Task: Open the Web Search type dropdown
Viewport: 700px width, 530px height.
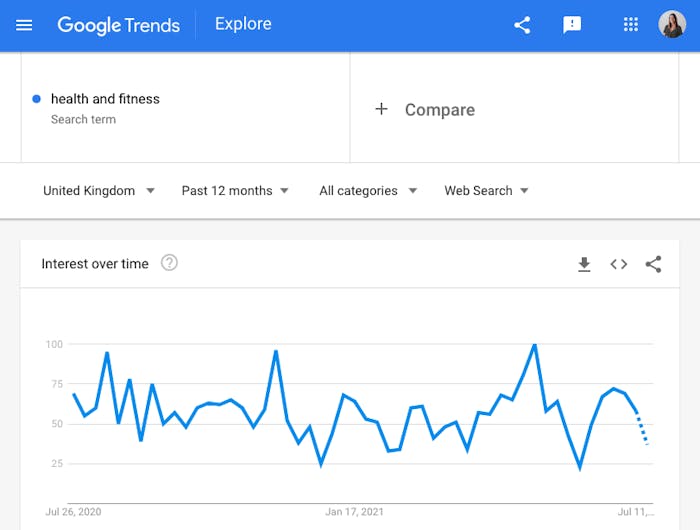Action: click(x=487, y=191)
